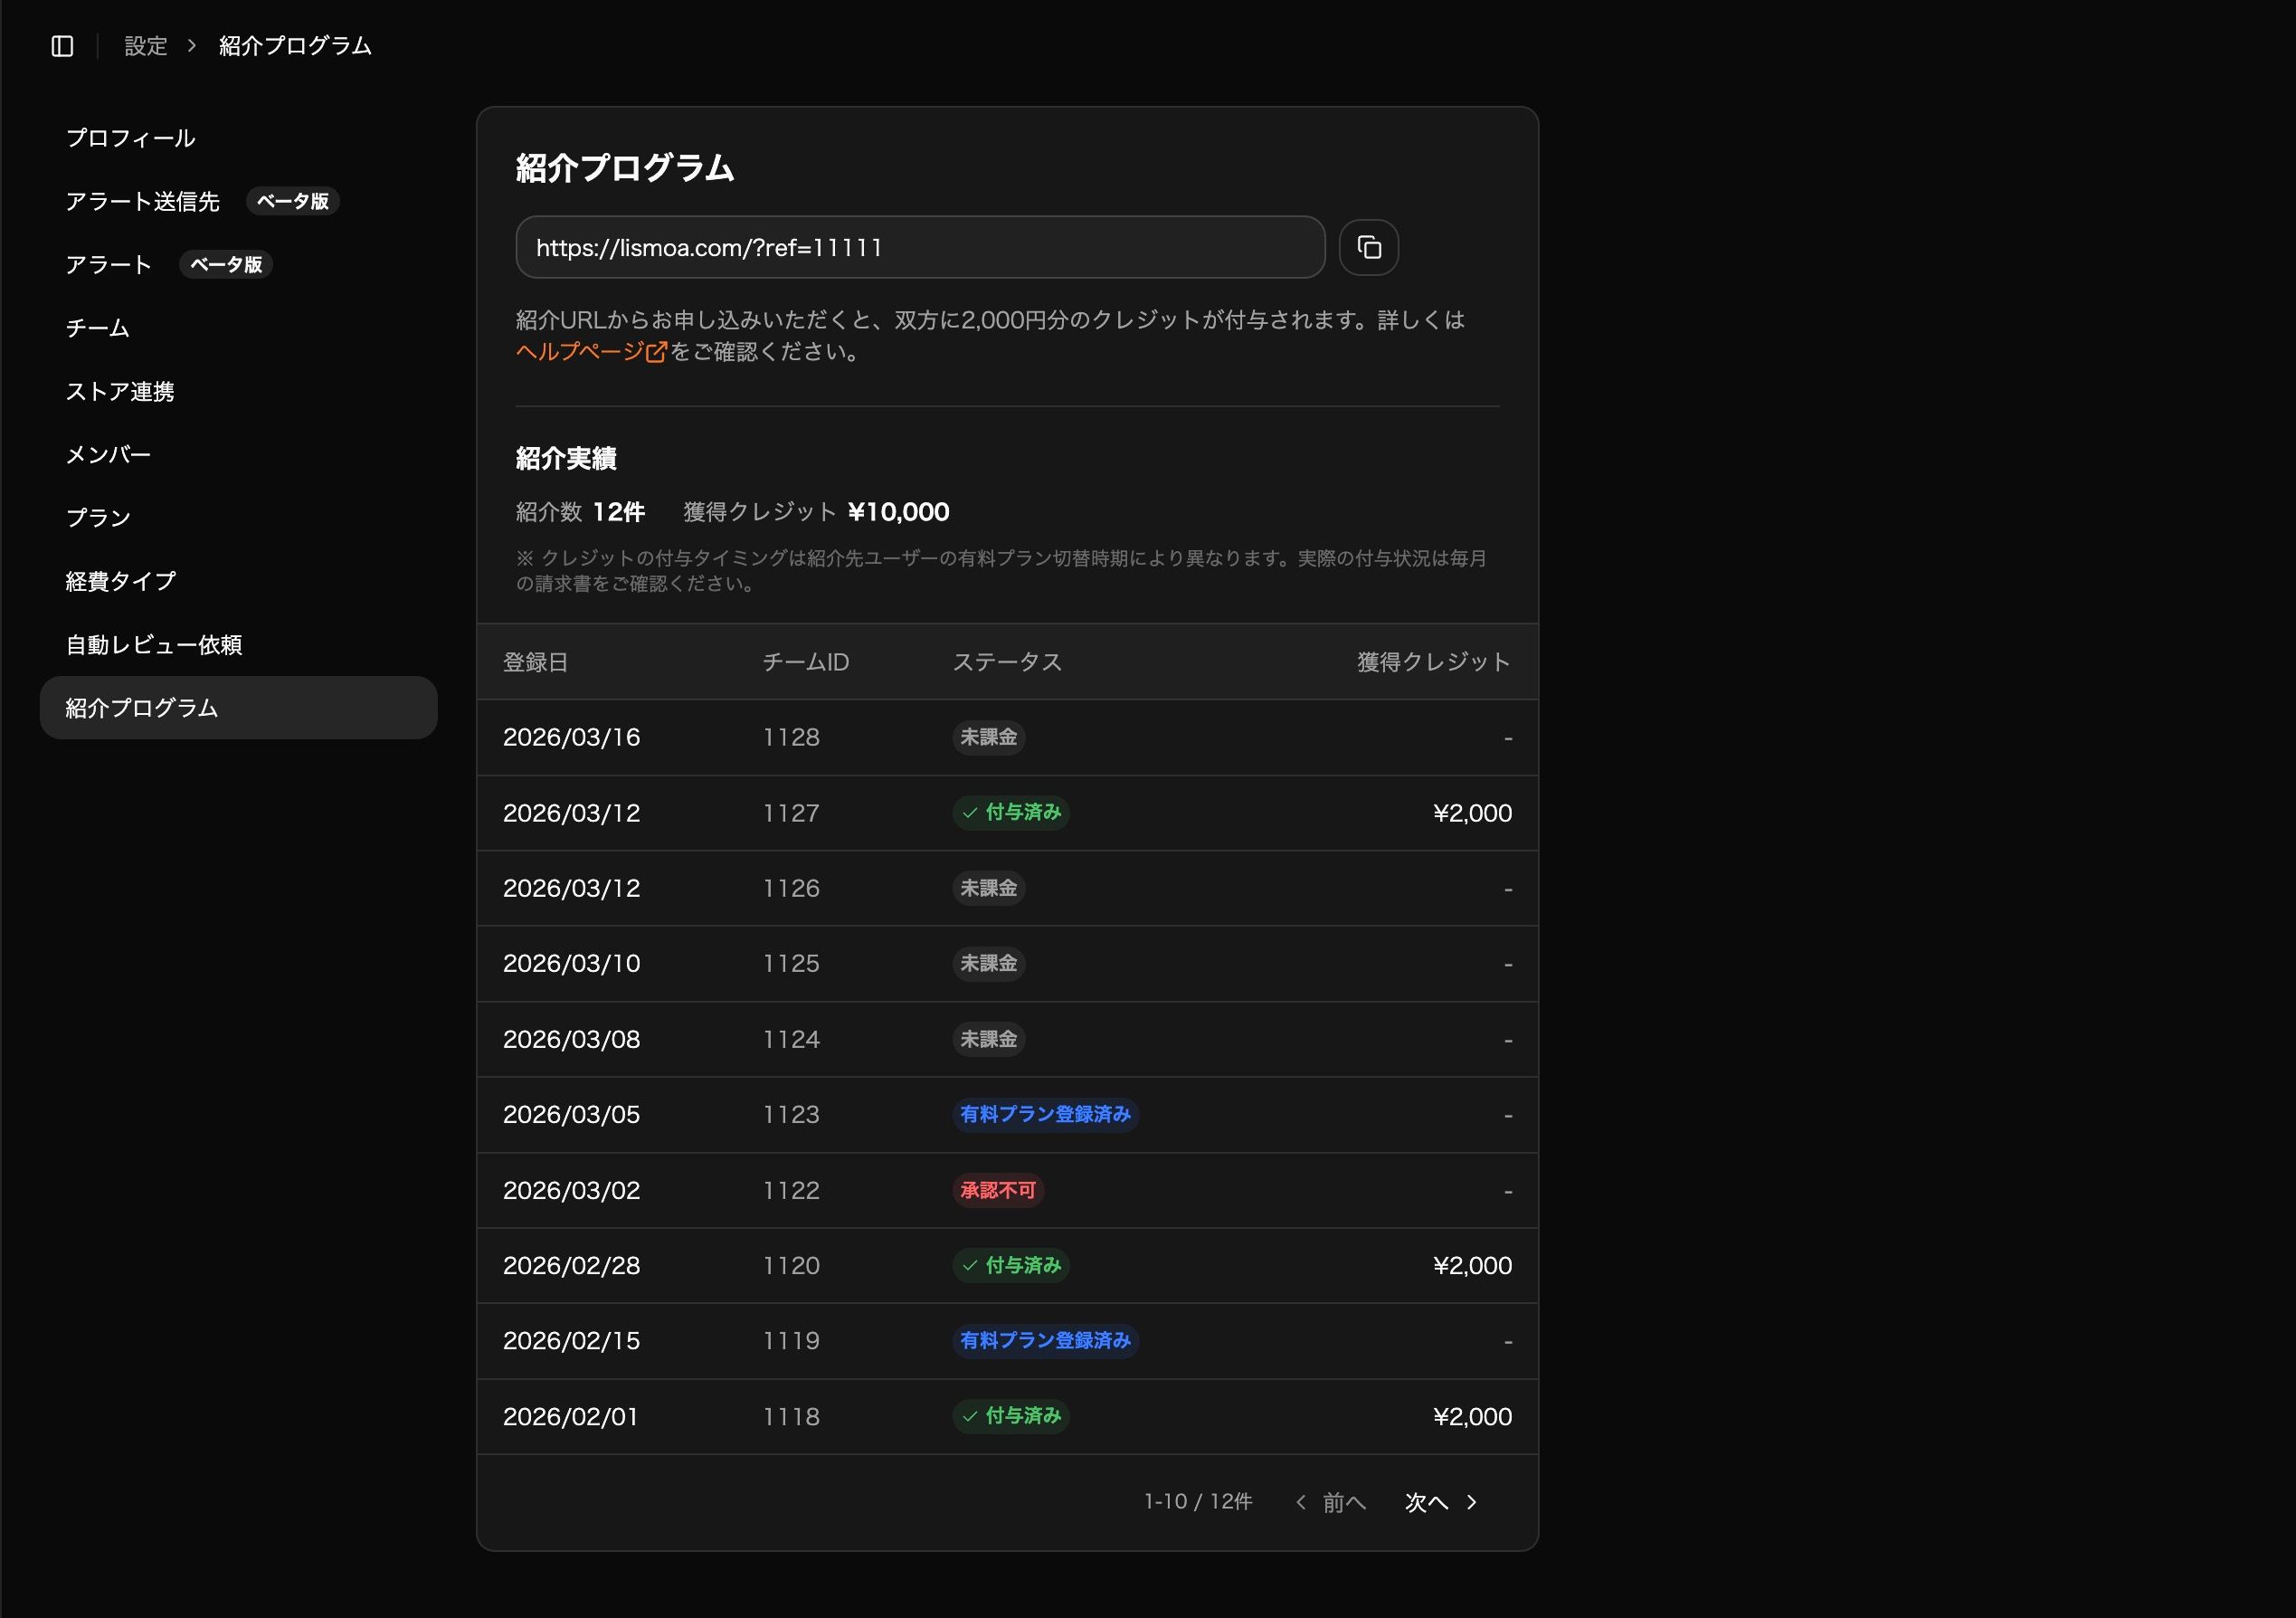Click 有料プラン登録済み badge for team 1123
The image size is (2296, 1618).
[1045, 1114]
